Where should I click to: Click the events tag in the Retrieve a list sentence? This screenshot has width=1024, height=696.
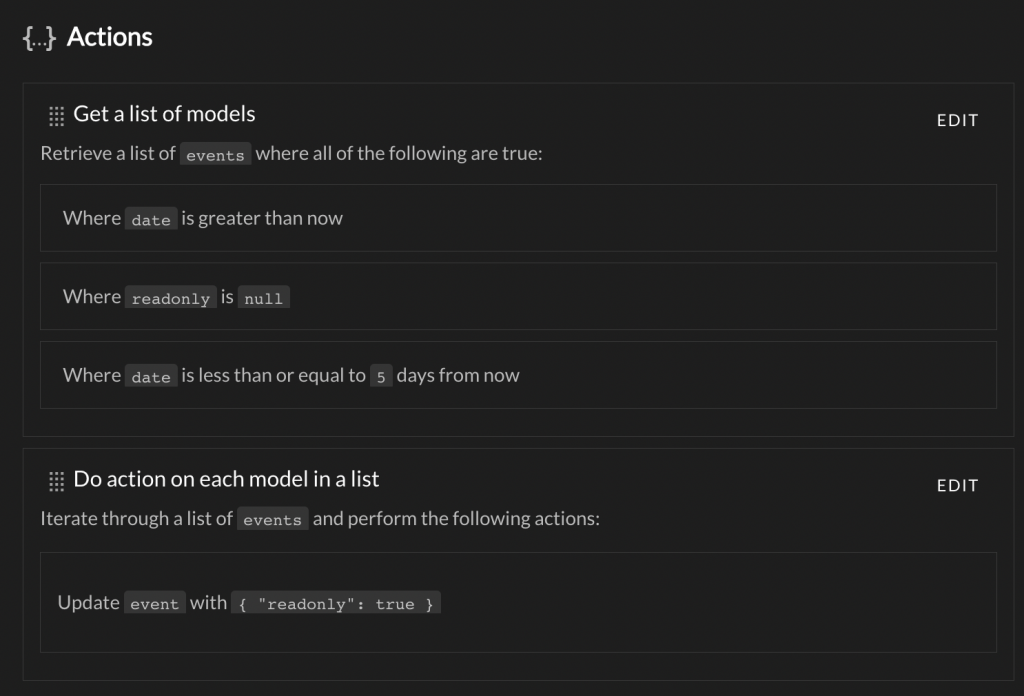[215, 154]
